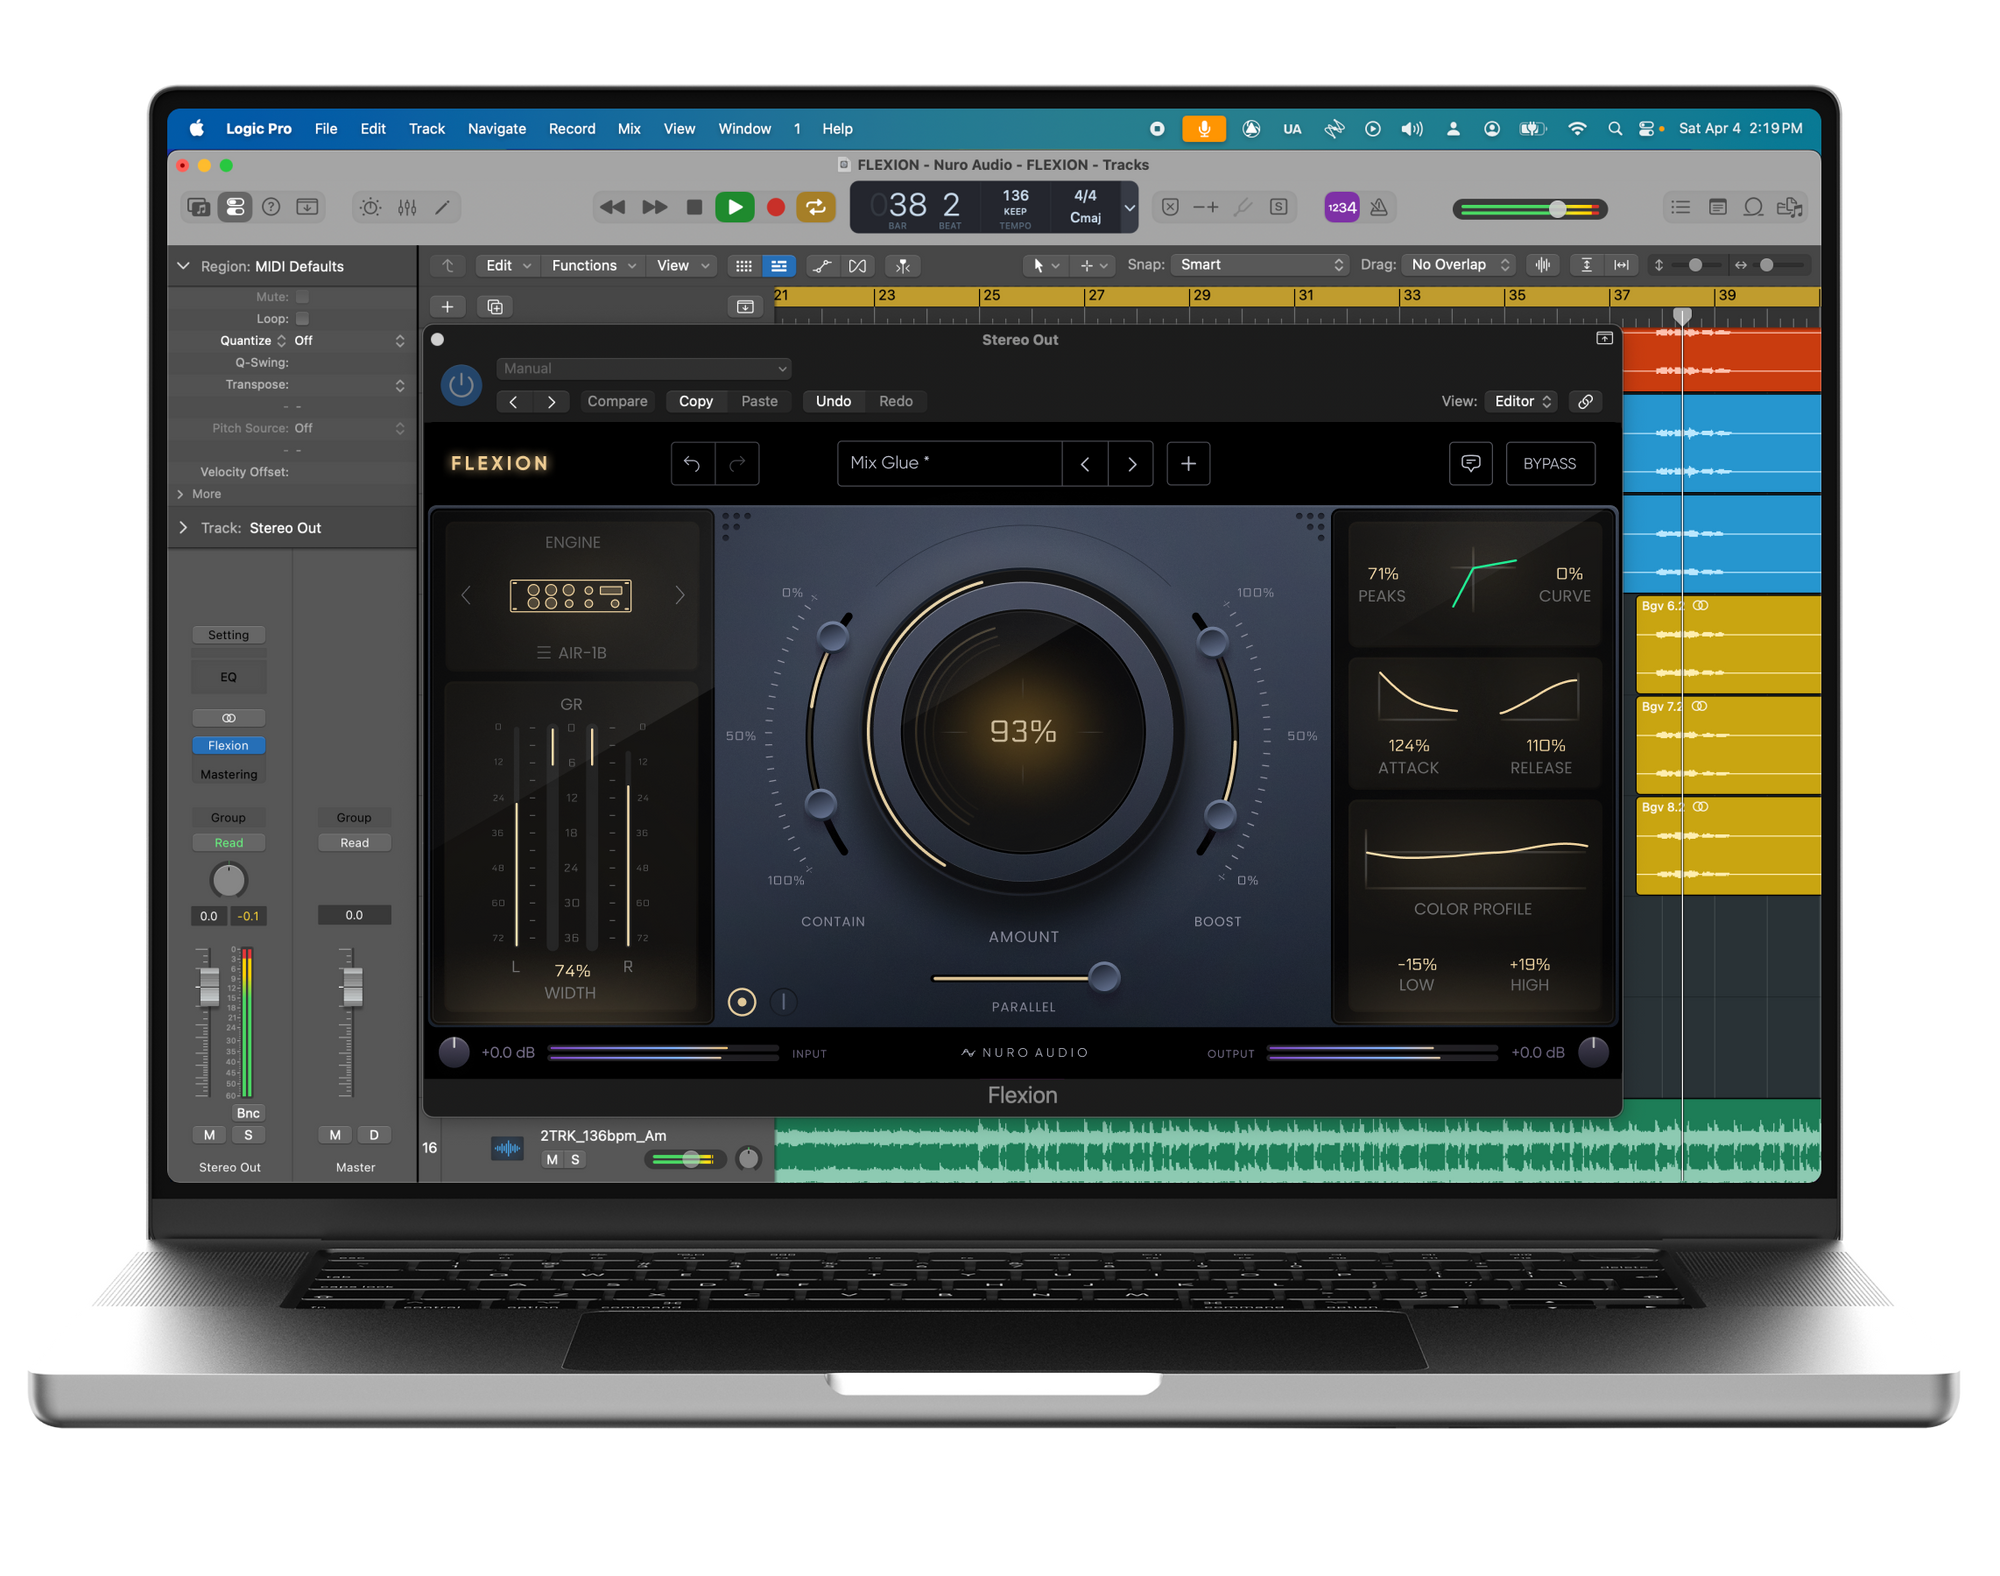
Task: Click the Fast Forward transport button
Action: (x=654, y=207)
